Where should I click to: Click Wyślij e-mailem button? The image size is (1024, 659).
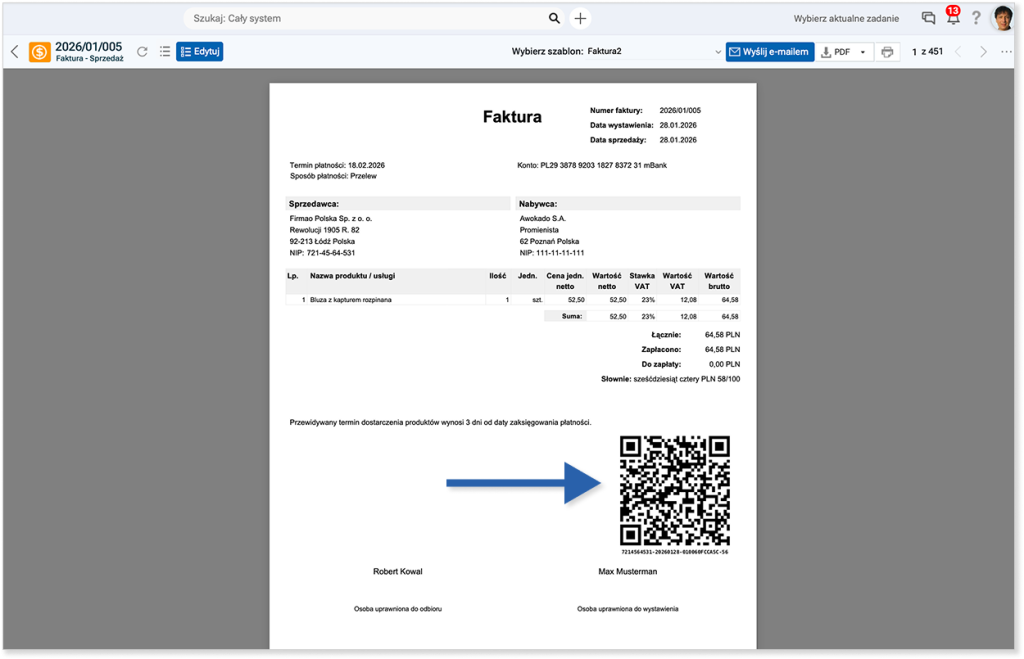click(x=769, y=52)
